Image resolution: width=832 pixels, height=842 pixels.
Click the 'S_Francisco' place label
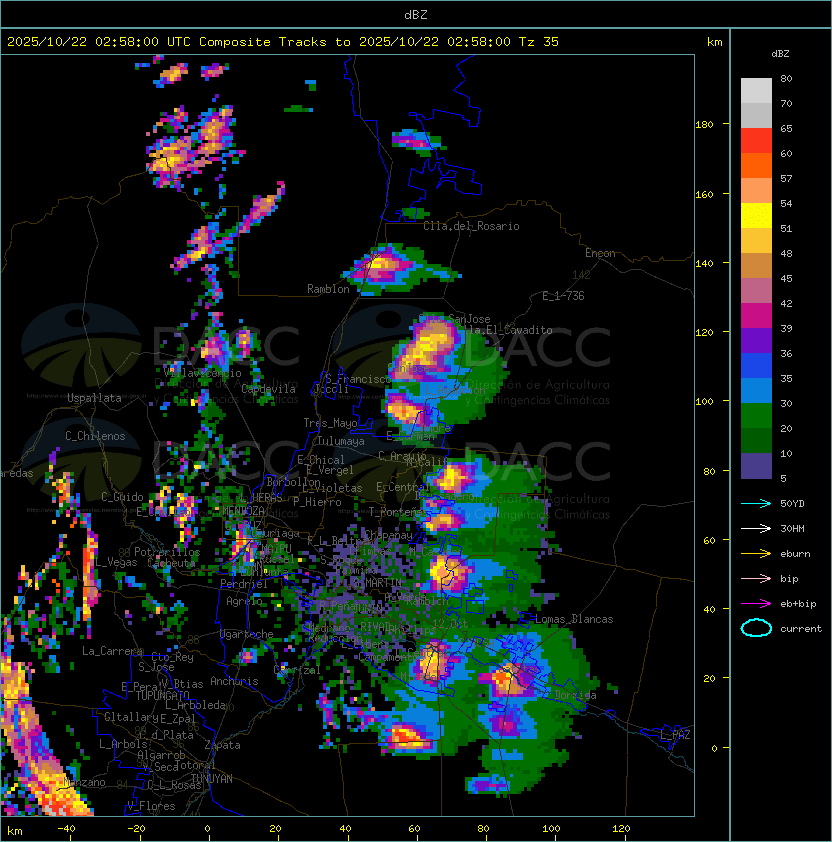[x=358, y=379]
